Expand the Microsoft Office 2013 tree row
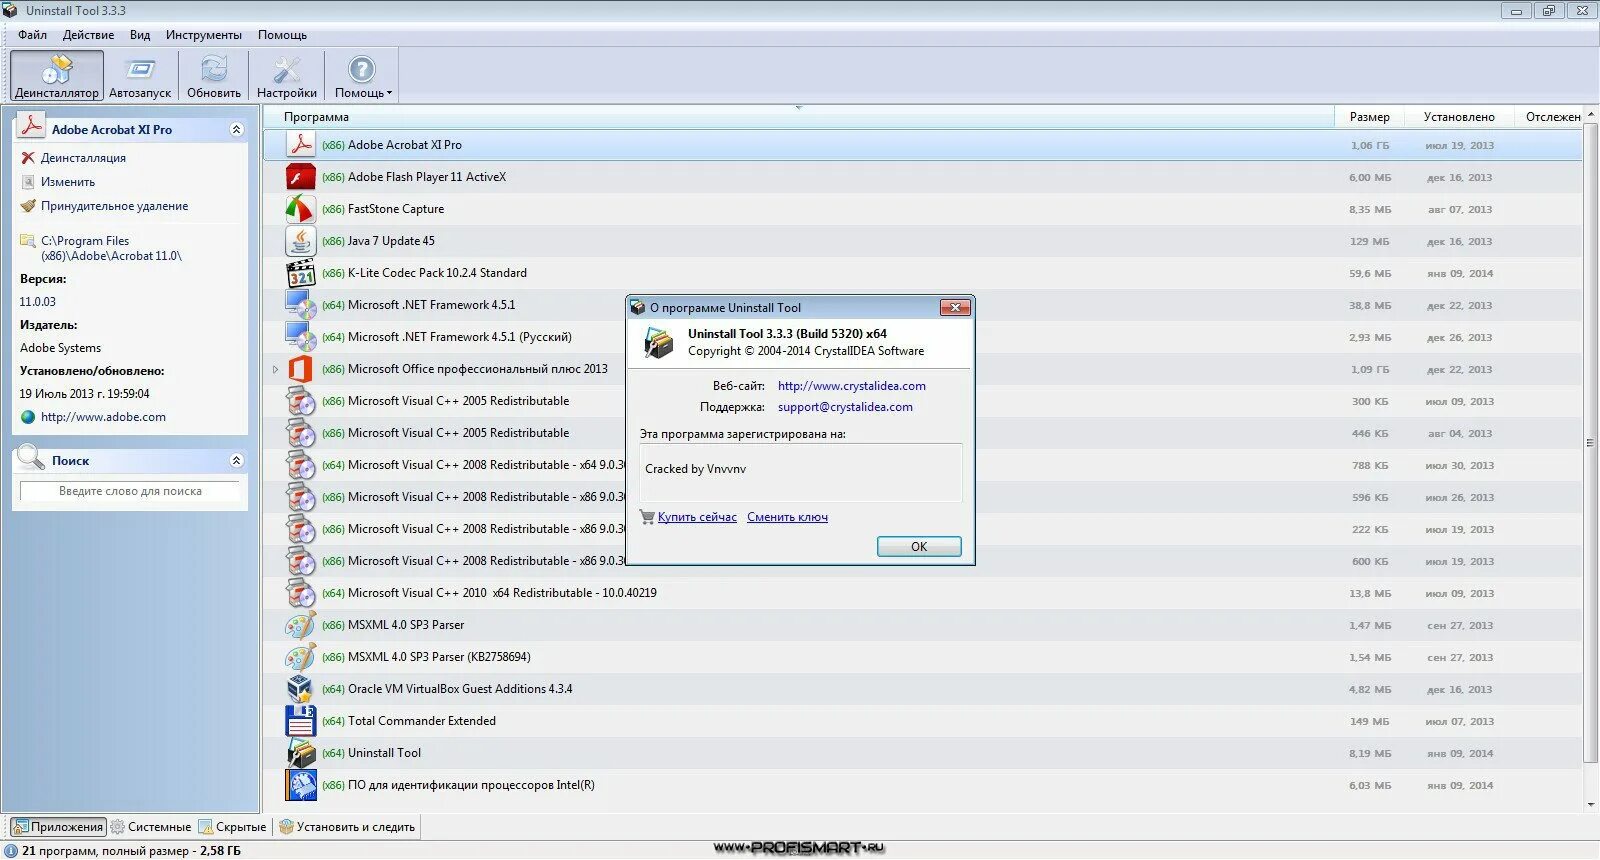Viewport: 1600px width, 860px height. [x=275, y=369]
